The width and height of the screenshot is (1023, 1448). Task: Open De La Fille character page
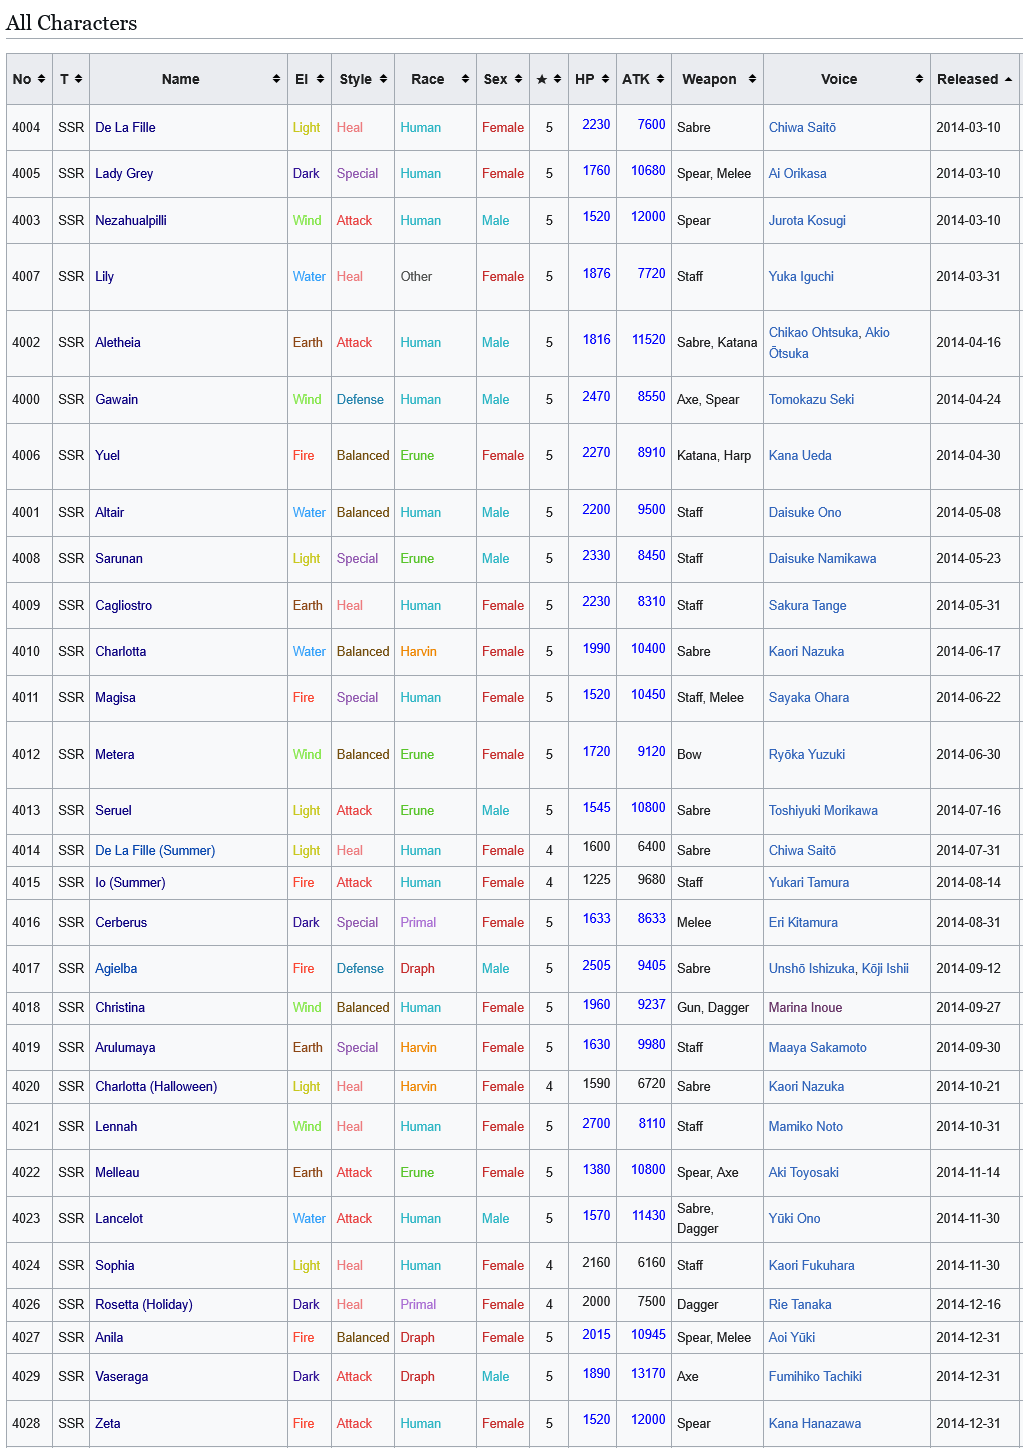click(x=125, y=127)
